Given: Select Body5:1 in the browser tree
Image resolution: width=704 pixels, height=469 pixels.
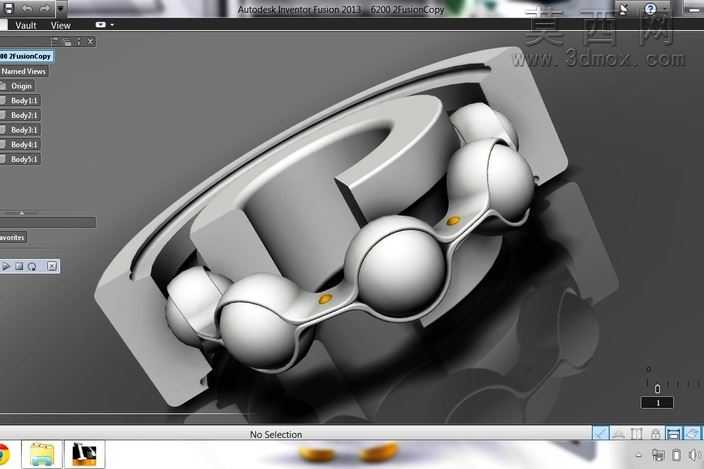Looking at the screenshot, I should [x=24, y=159].
